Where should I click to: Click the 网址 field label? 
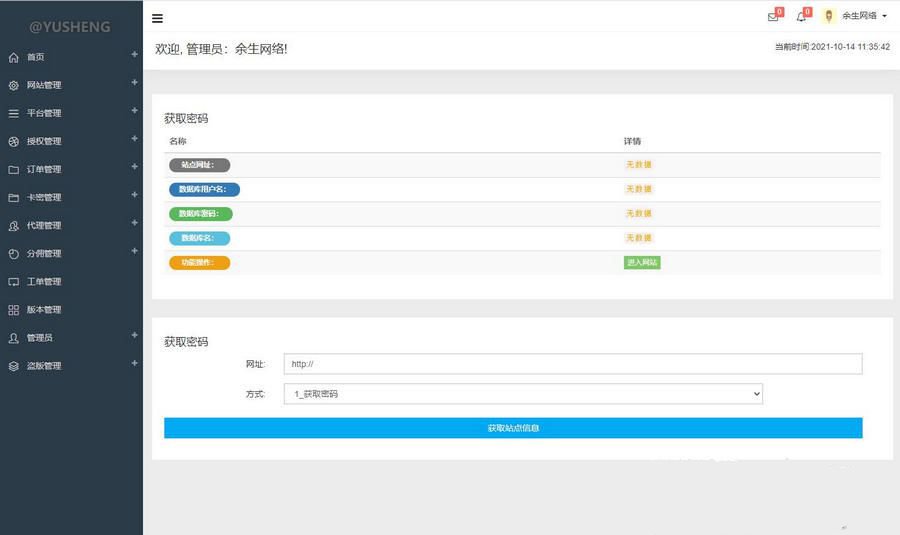click(x=255, y=364)
